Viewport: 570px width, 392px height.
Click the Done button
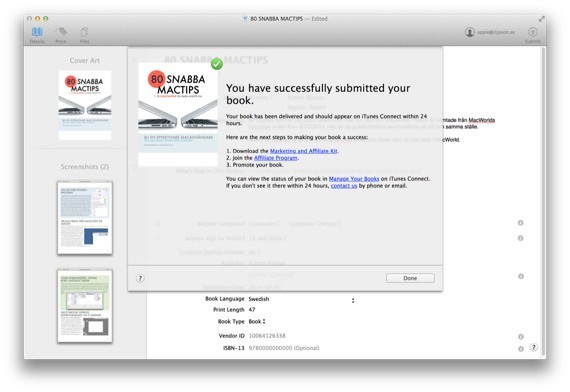click(x=410, y=278)
